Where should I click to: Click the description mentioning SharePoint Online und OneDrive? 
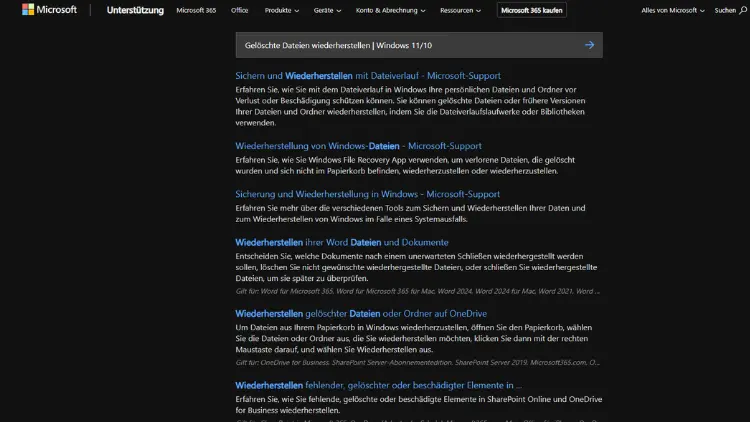(419, 405)
